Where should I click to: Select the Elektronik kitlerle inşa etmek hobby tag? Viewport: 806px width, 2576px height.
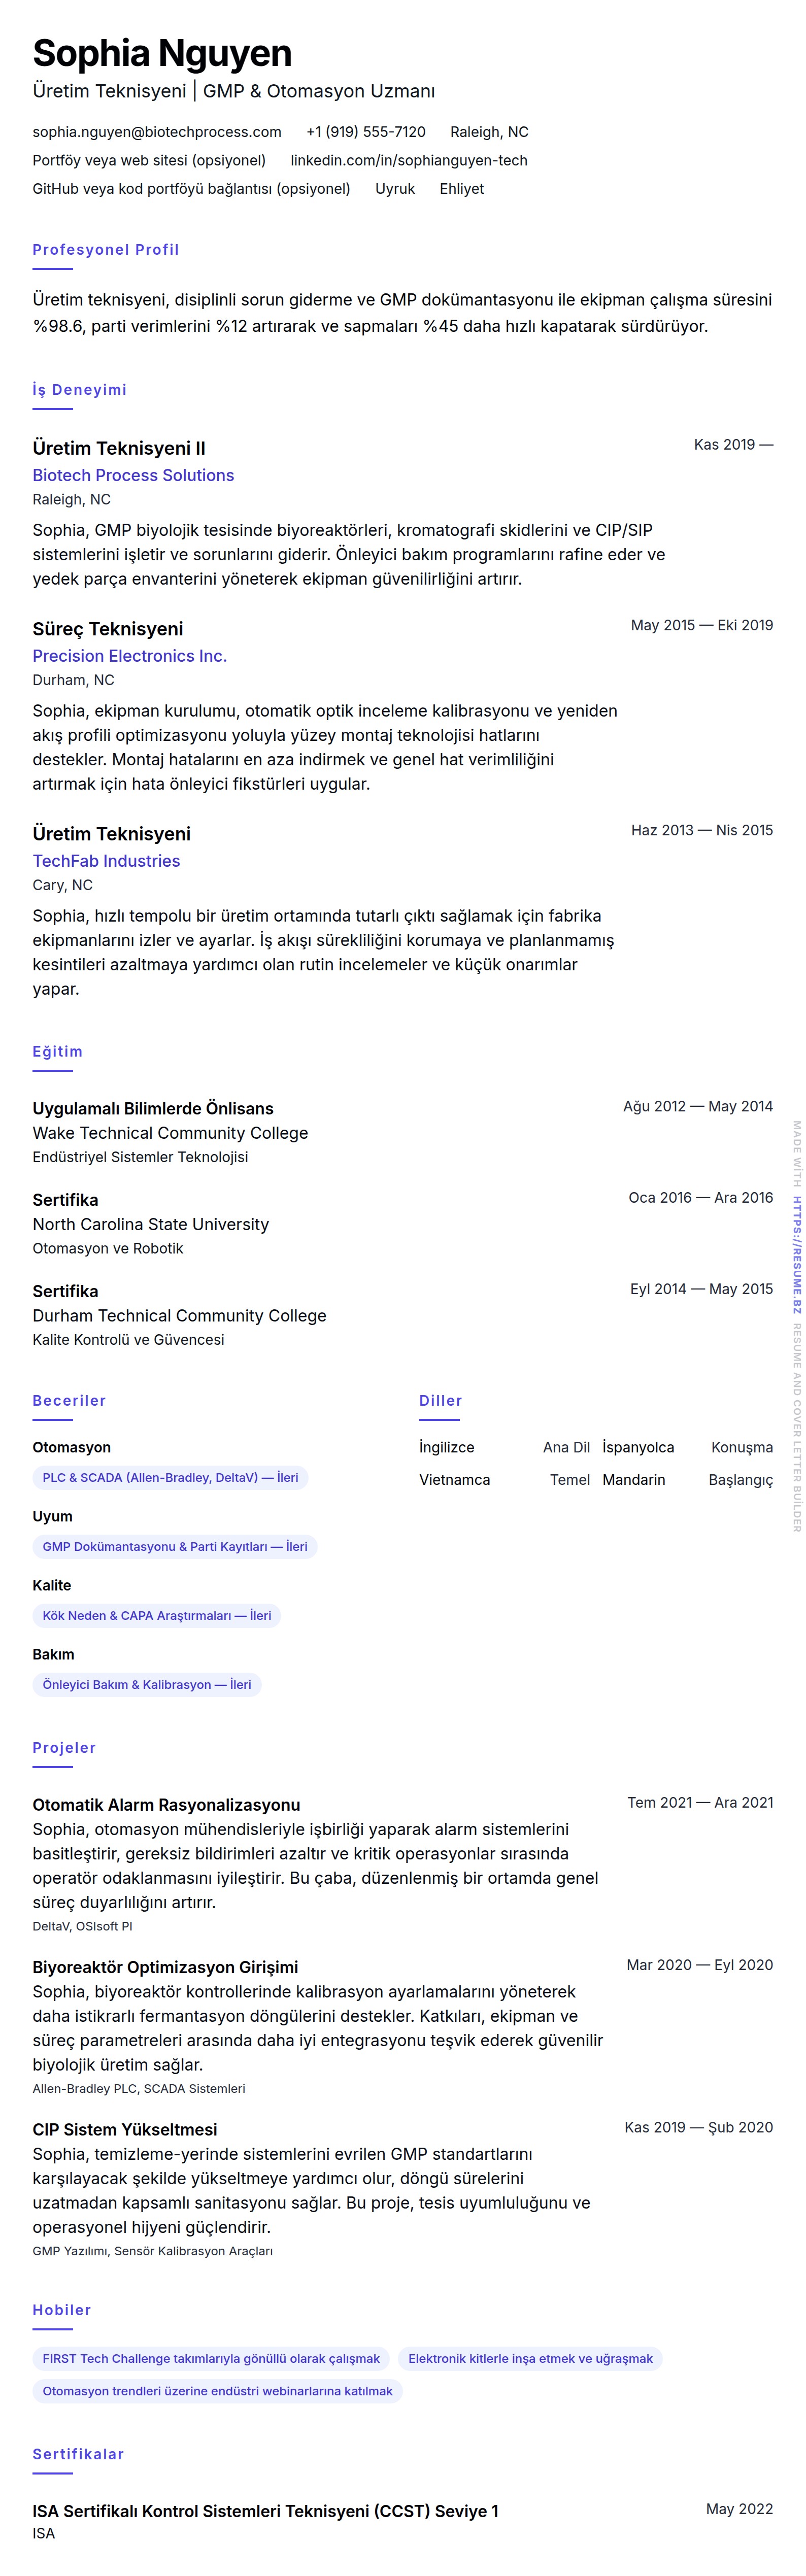[x=530, y=2358]
